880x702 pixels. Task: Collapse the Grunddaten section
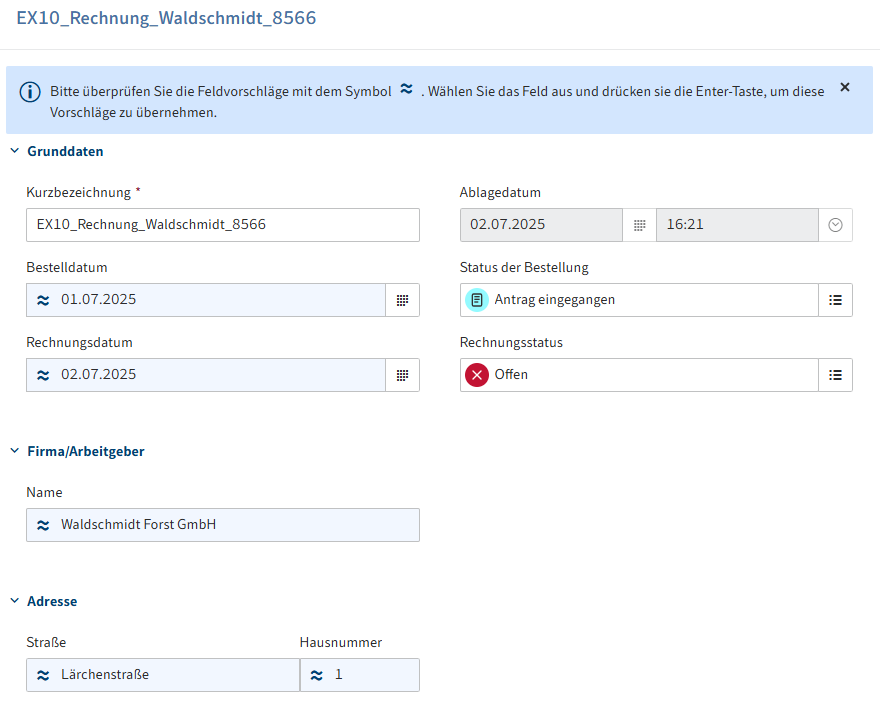15,151
